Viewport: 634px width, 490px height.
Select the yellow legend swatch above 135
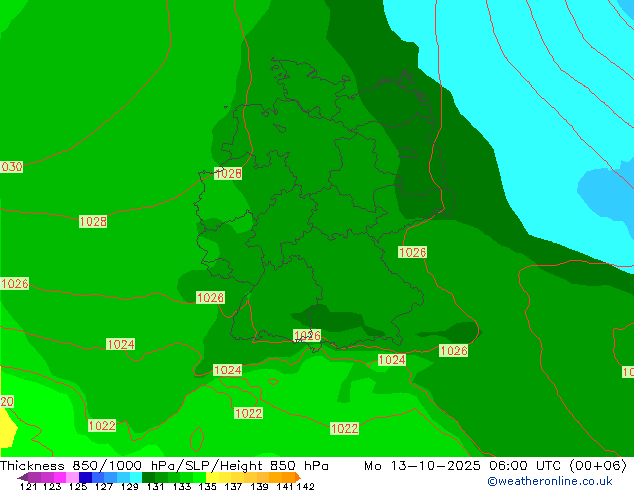pos(212,477)
